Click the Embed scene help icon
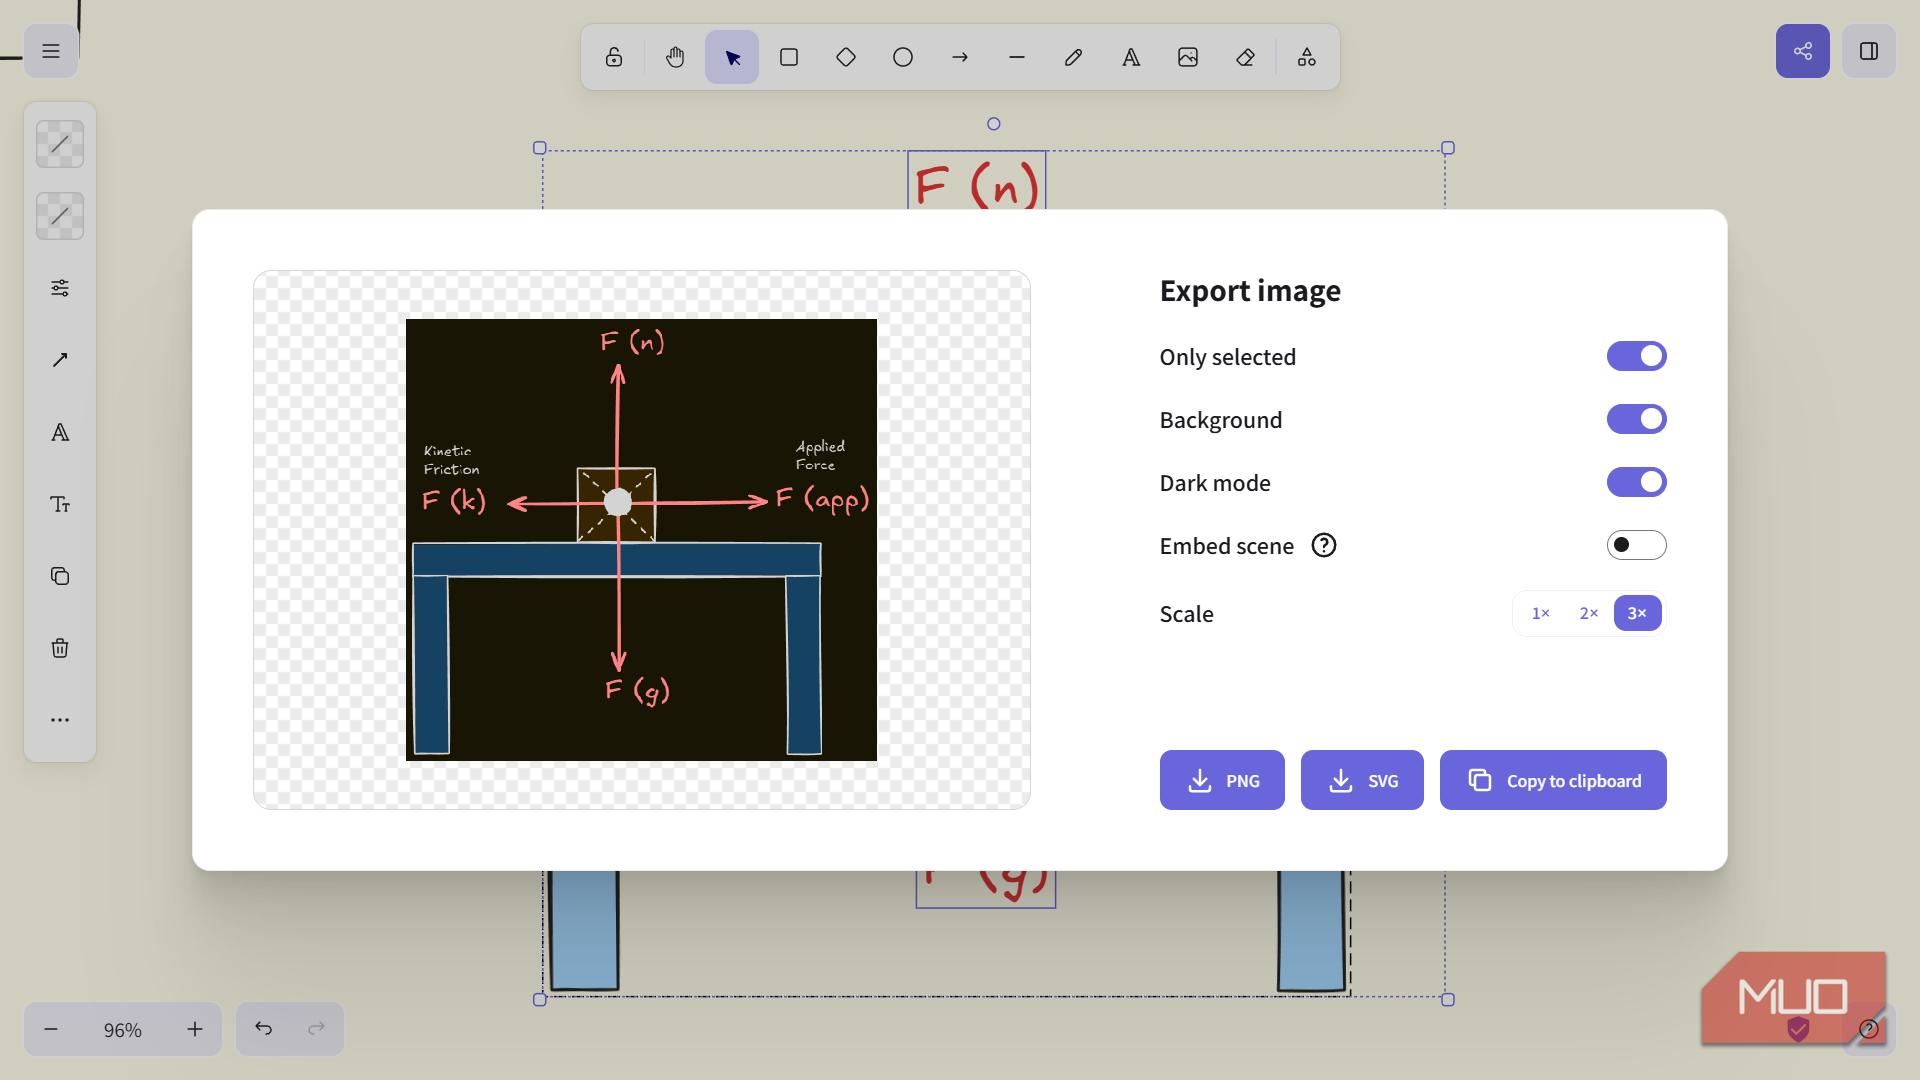Screen dimensions: 1920x1080 click(x=1324, y=545)
